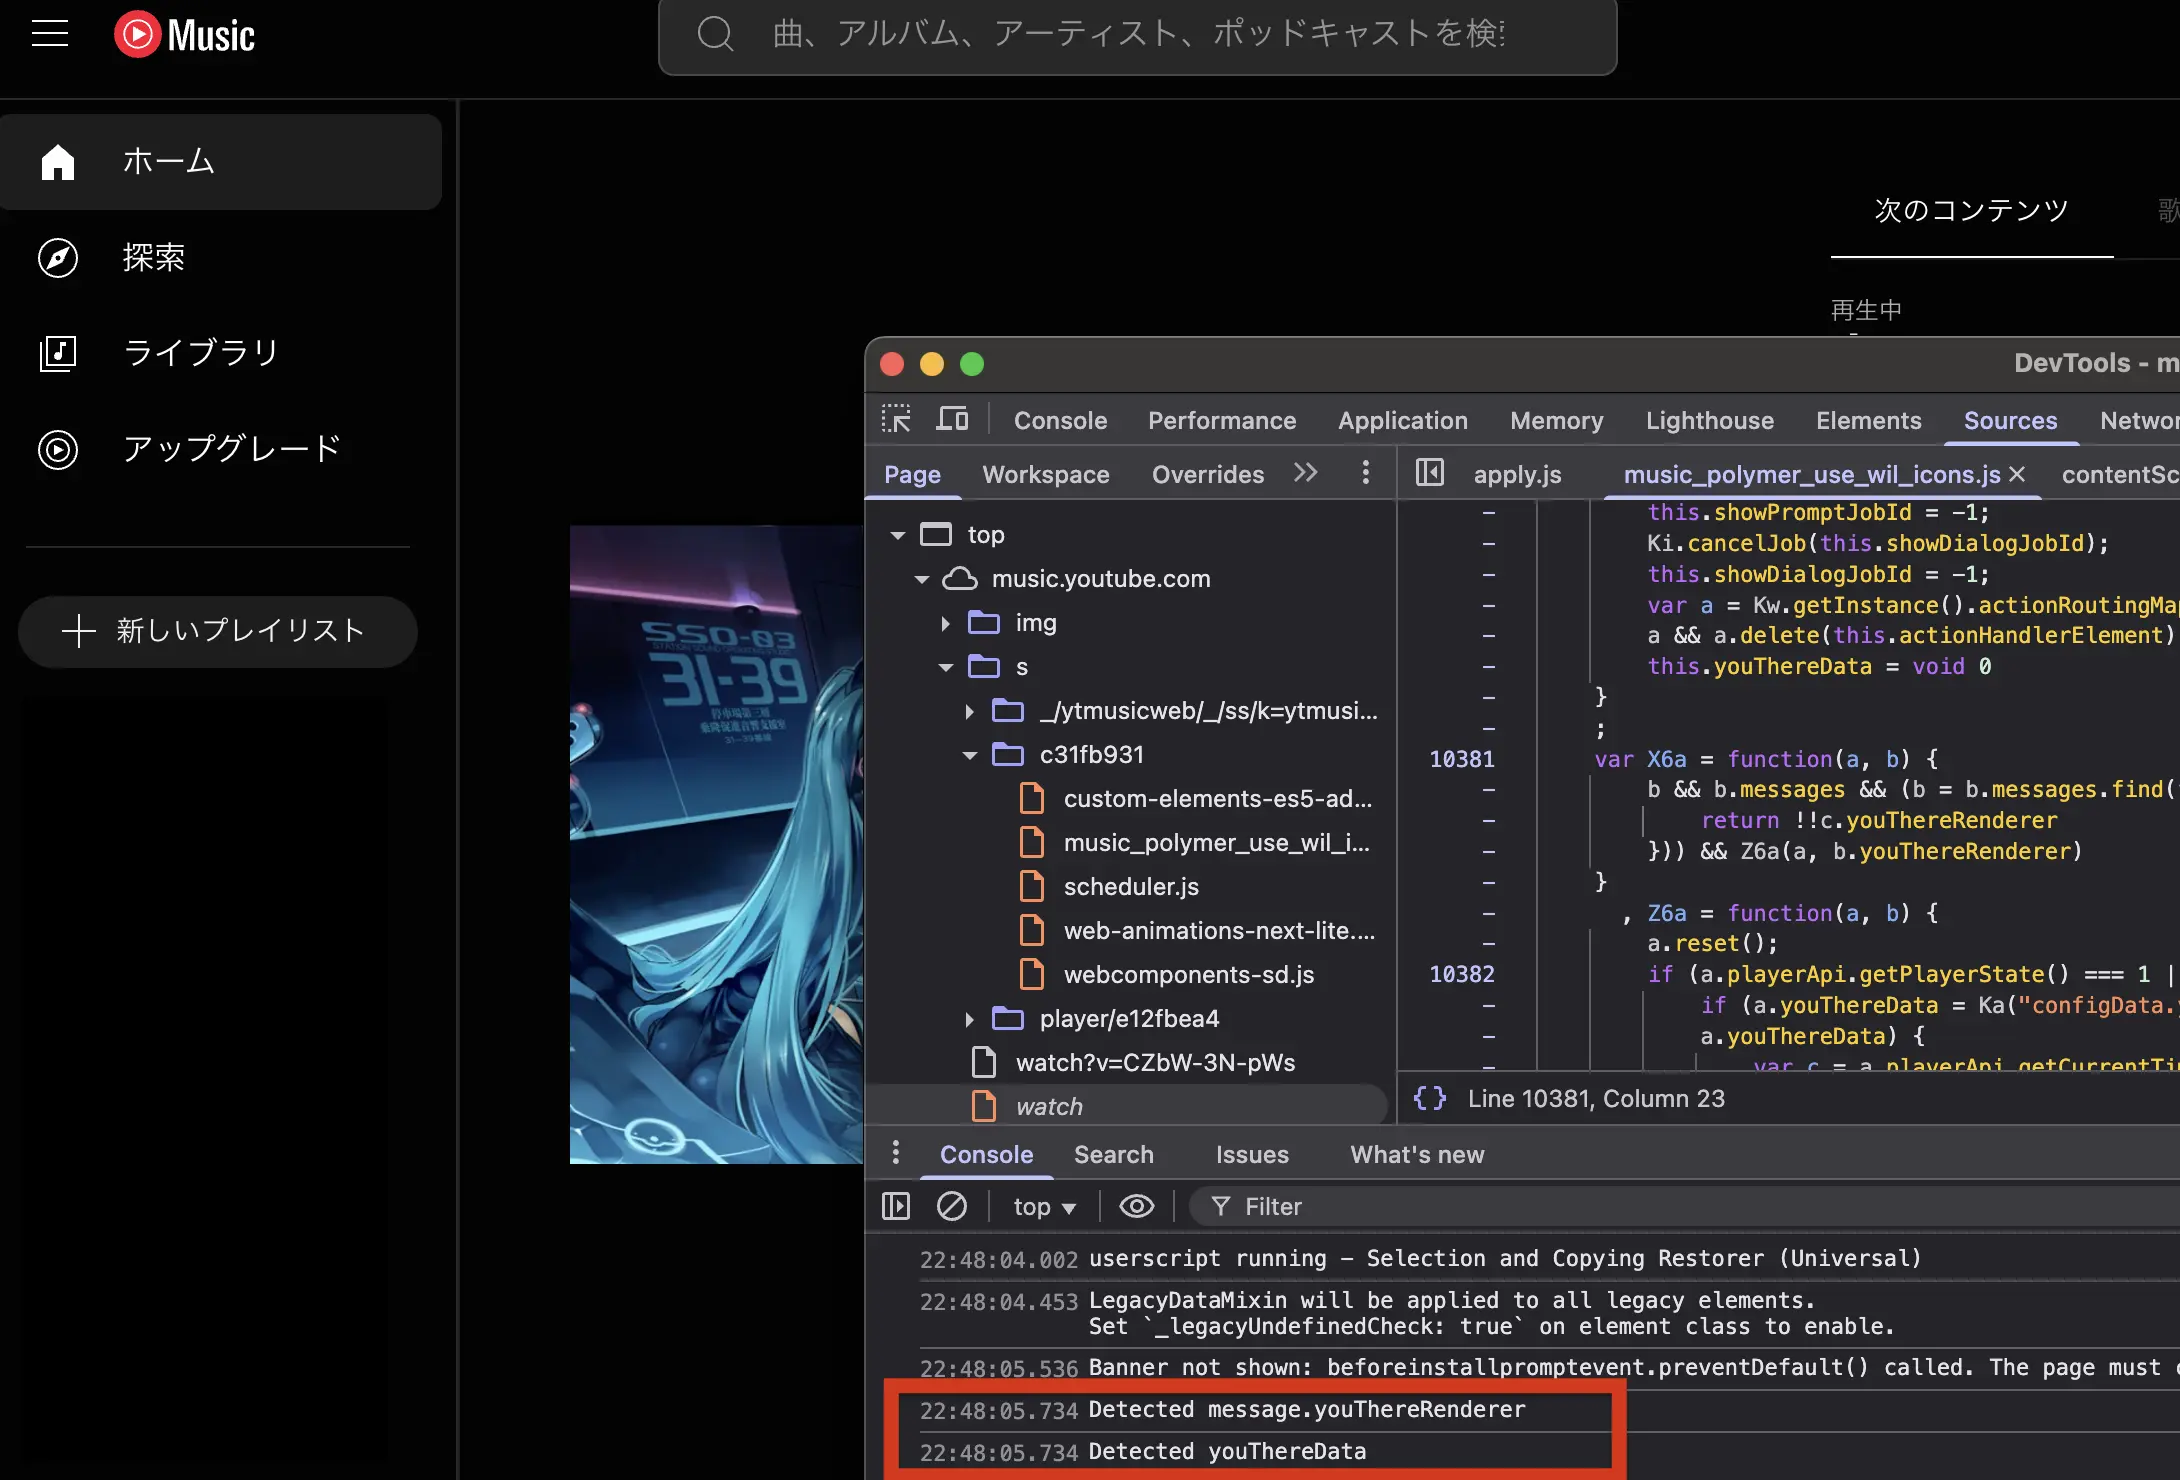Screen dimensions: 2180x1480
Task: Create a live expression eye icon
Action: pos(1137,1207)
